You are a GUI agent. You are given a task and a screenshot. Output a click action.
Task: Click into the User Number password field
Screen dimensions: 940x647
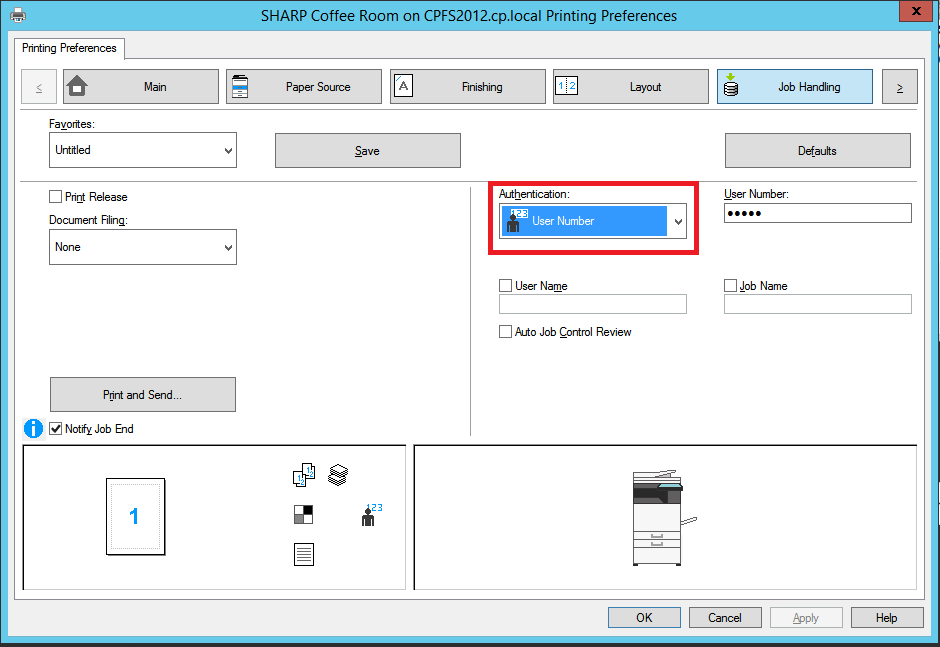click(818, 213)
